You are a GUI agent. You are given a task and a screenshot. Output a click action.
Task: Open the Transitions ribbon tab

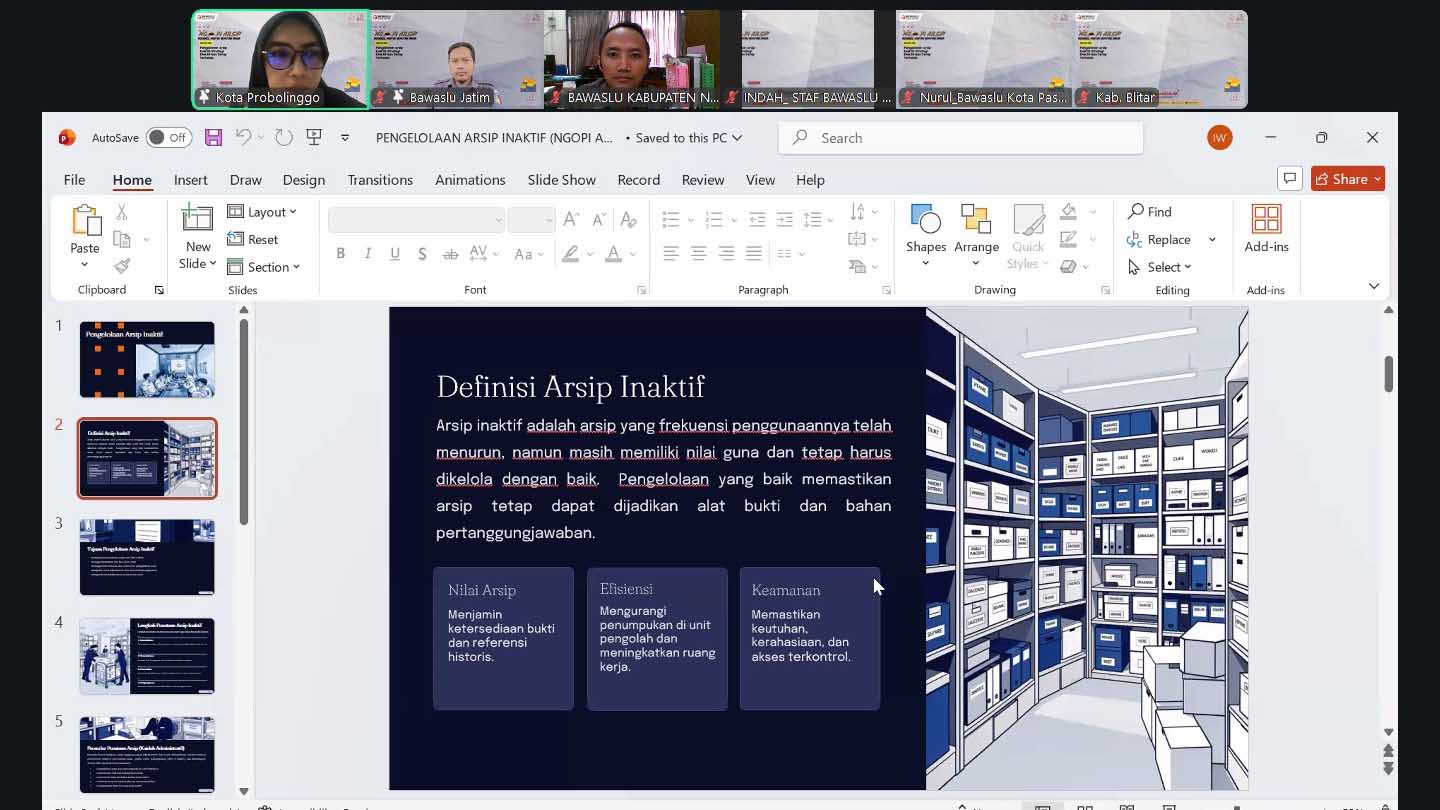[380, 180]
